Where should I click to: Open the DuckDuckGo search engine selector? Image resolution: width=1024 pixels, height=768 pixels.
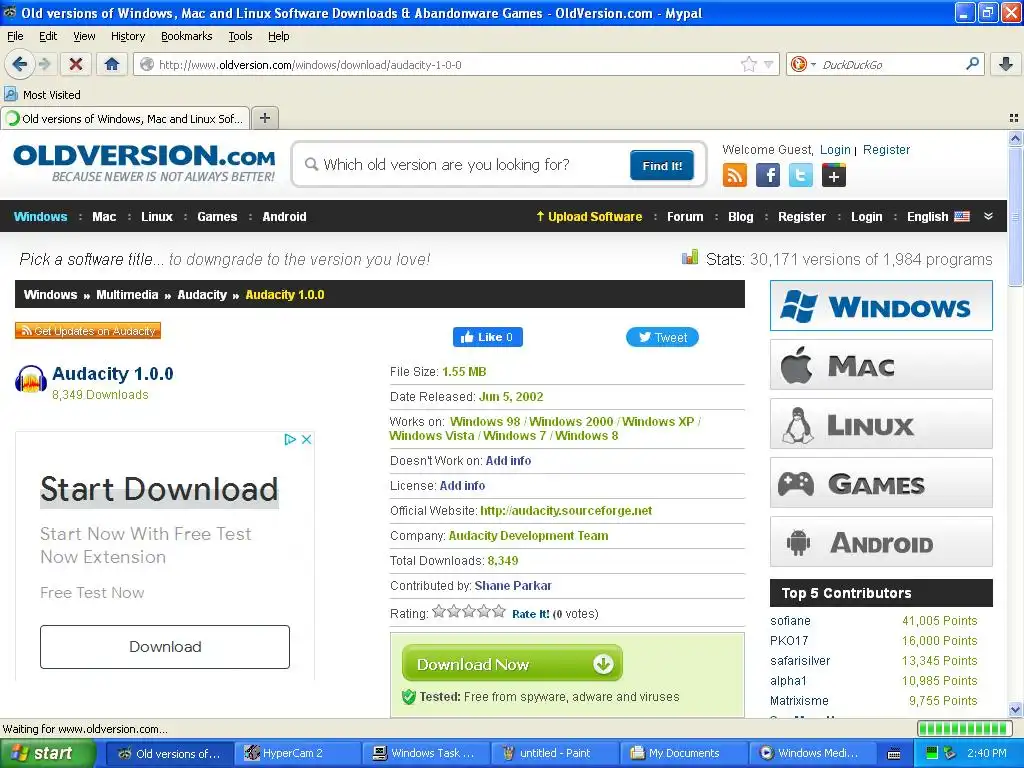pos(803,64)
